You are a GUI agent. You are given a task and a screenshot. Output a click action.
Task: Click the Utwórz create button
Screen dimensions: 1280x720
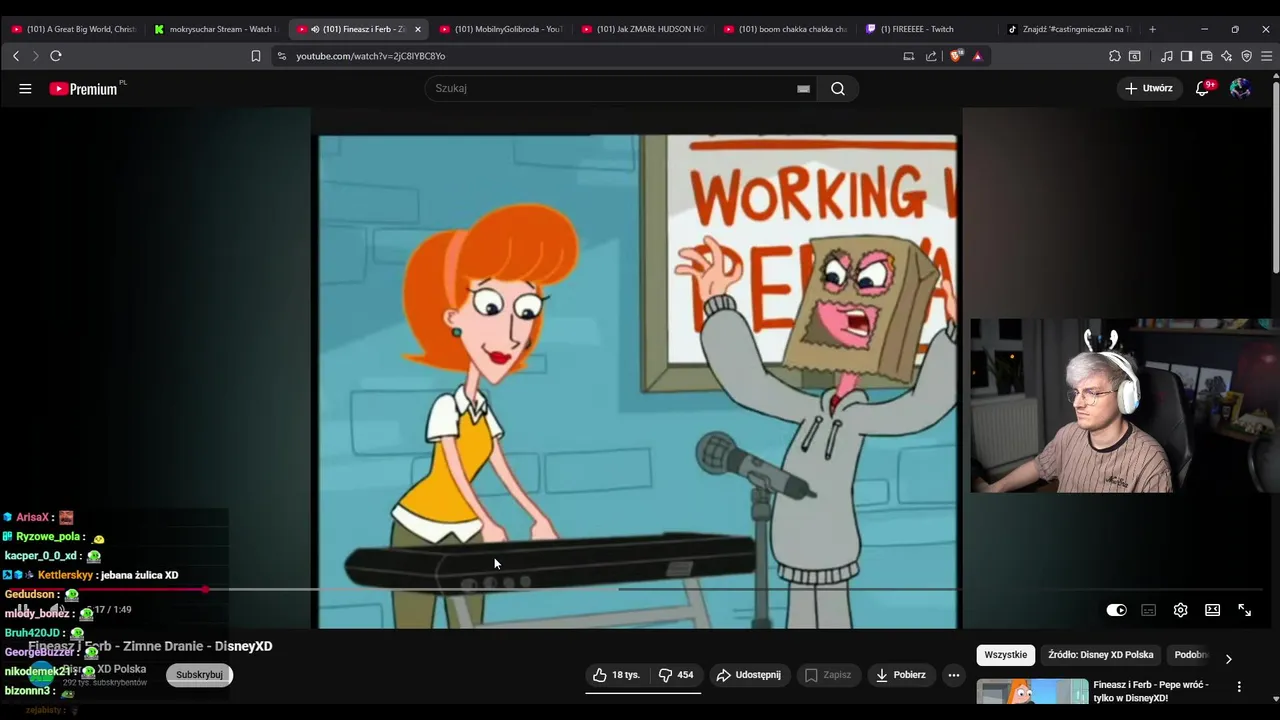tap(1149, 88)
